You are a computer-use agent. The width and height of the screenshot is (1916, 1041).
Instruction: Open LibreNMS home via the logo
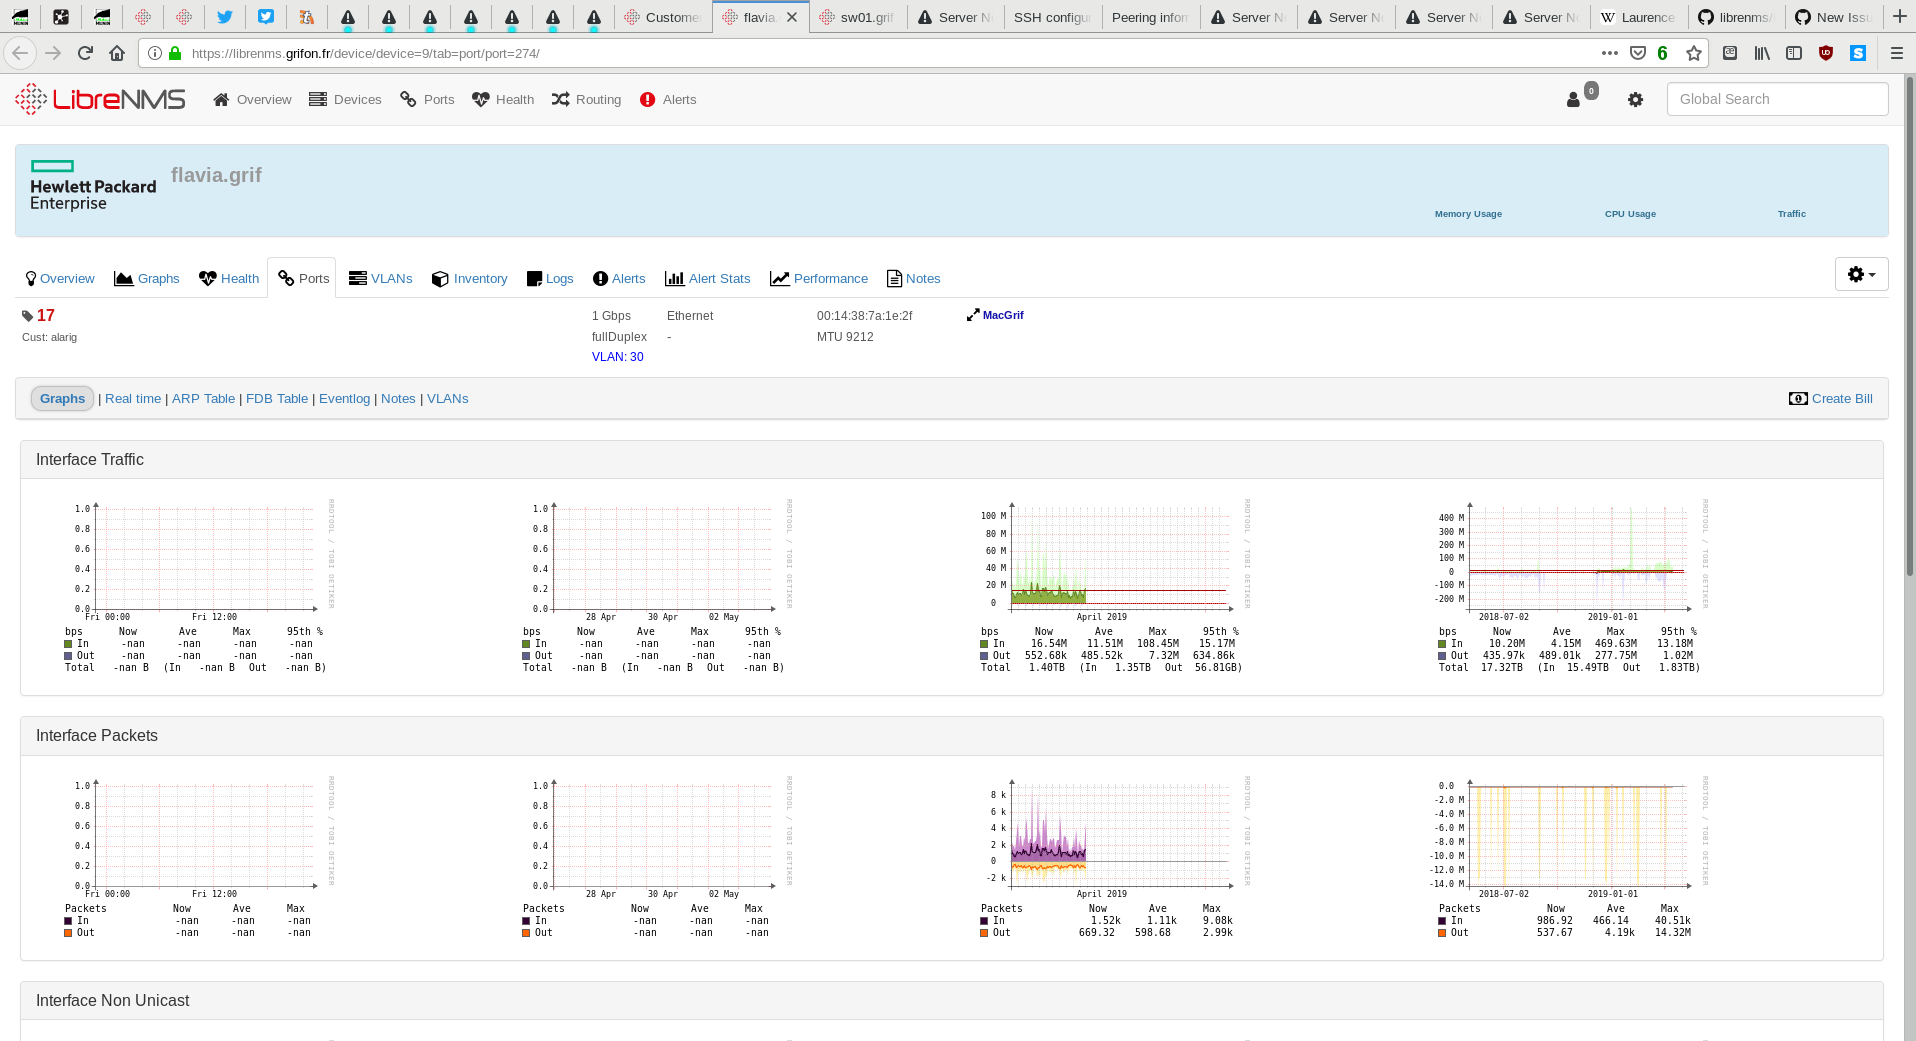99,99
